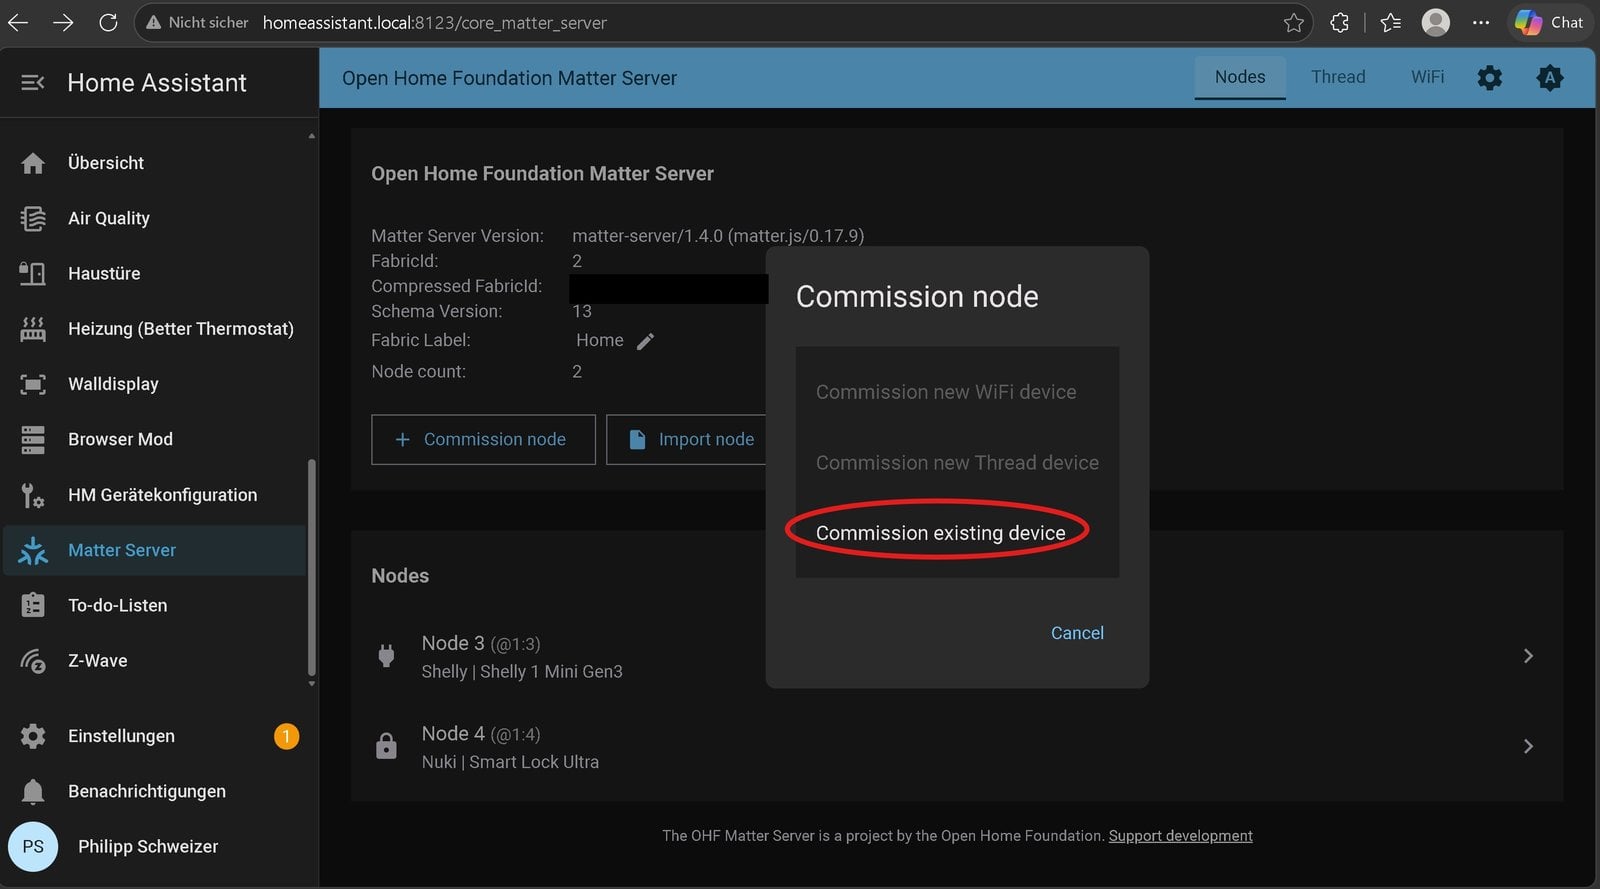Click the sidebar scrollbar

coord(311,570)
